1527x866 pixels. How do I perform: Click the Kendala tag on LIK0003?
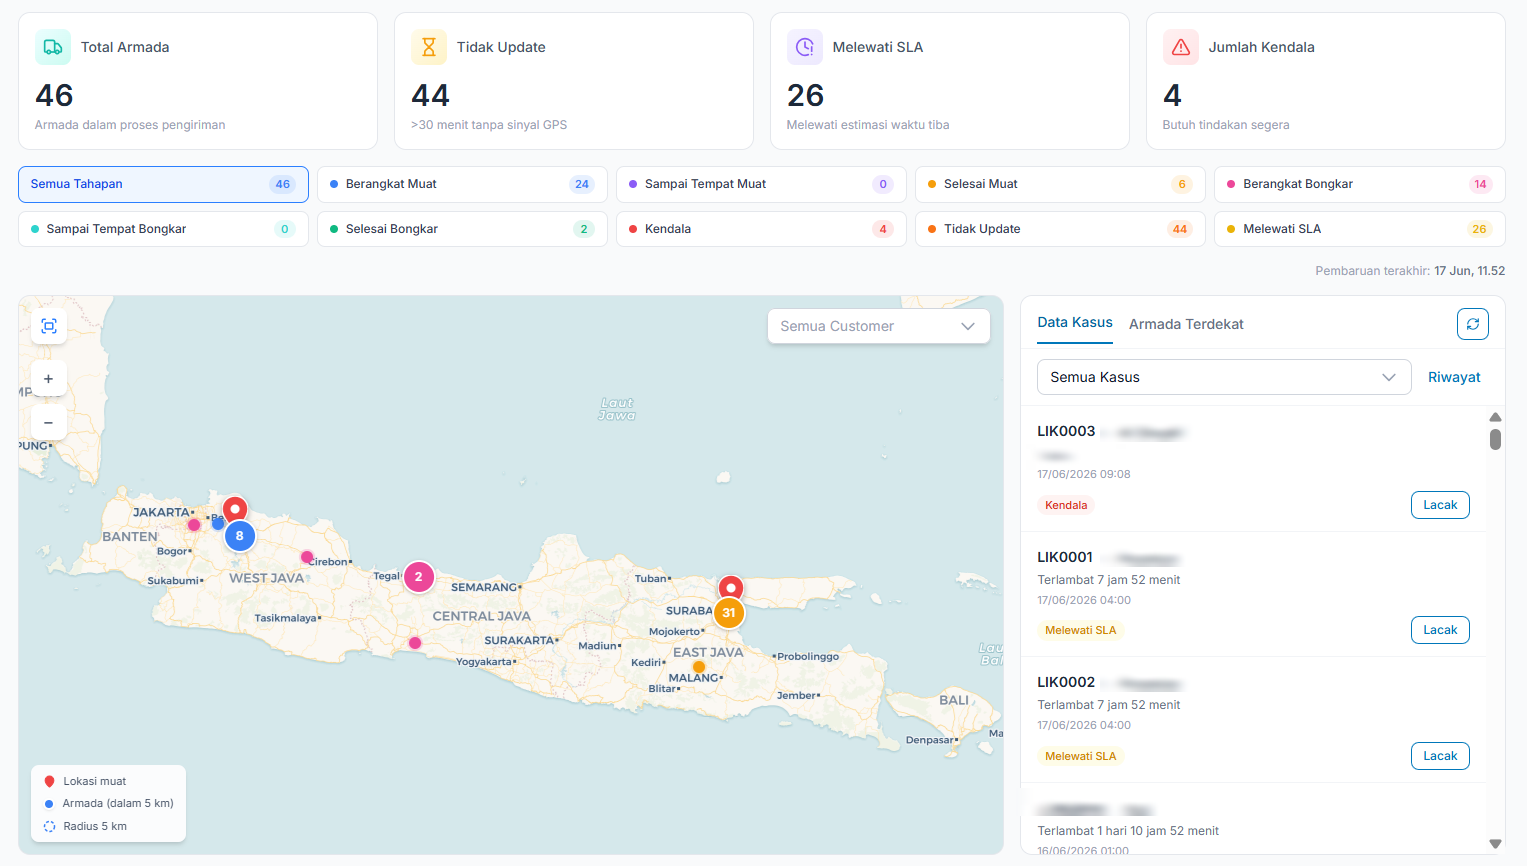(x=1066, y=505)
